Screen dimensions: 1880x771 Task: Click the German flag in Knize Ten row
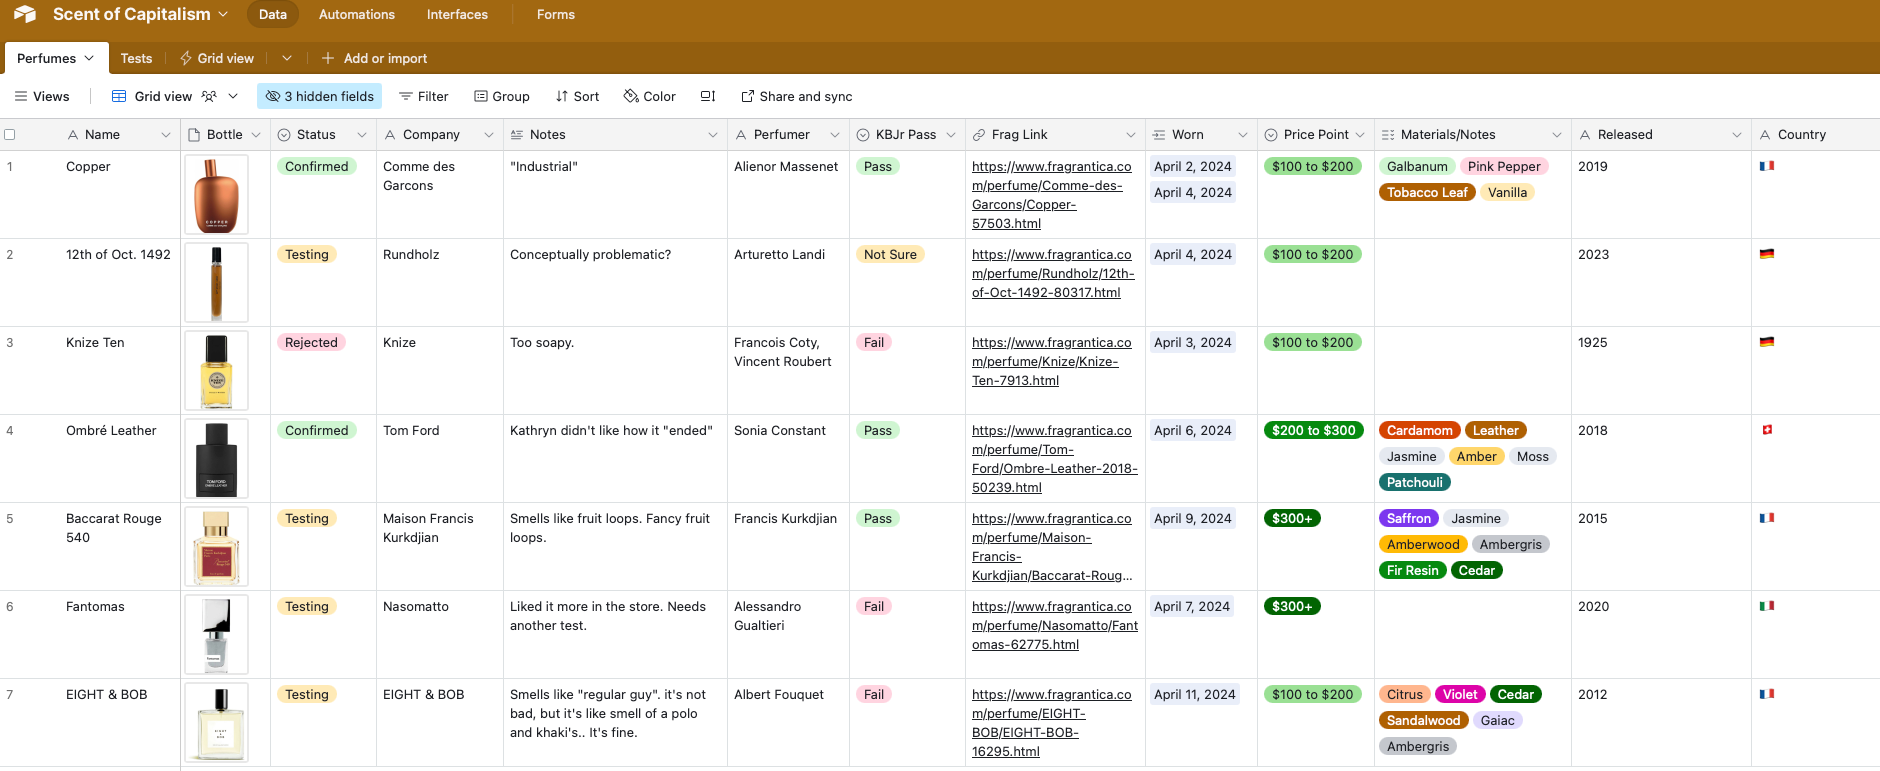1767,342
